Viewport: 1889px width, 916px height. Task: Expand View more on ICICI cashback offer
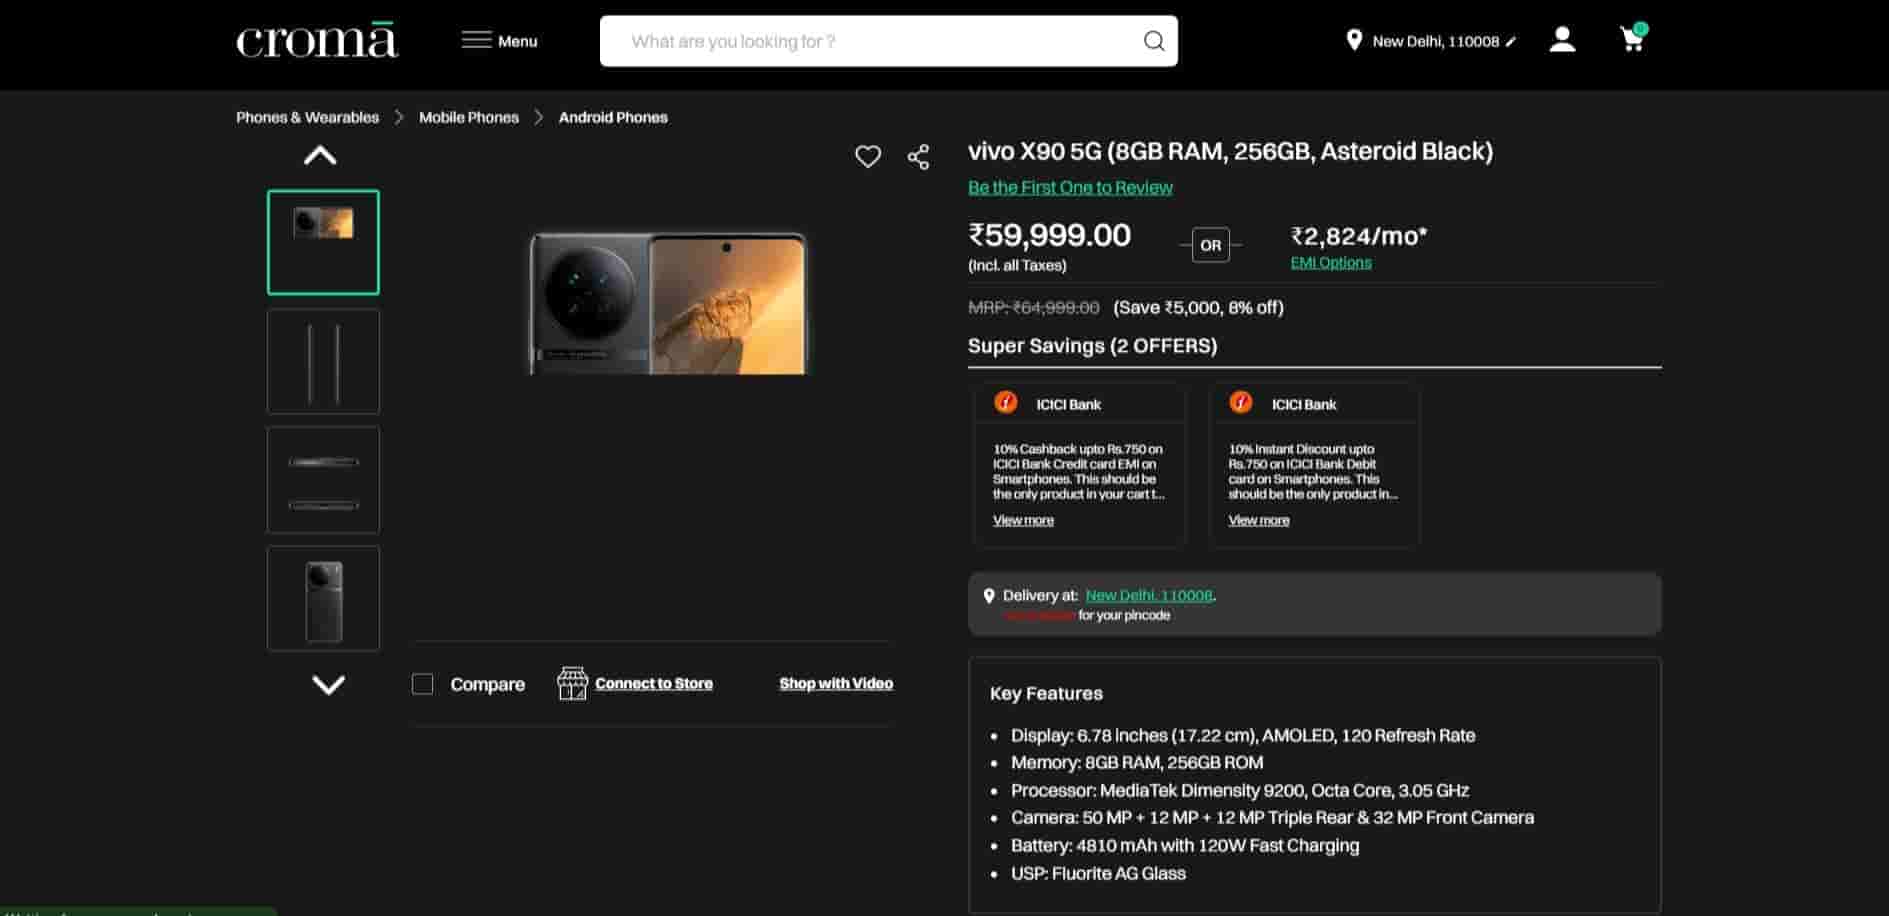tap(1023, 520)
